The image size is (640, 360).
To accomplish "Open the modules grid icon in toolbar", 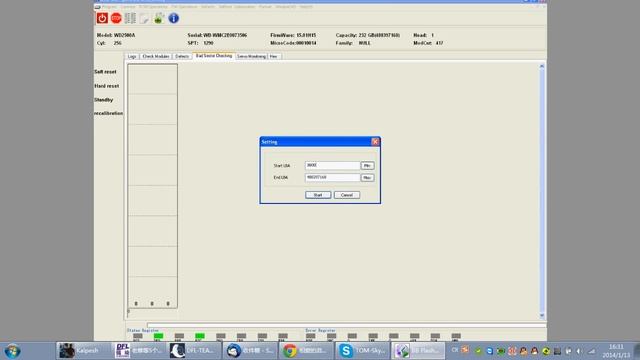I will click(x=130, y=18).
